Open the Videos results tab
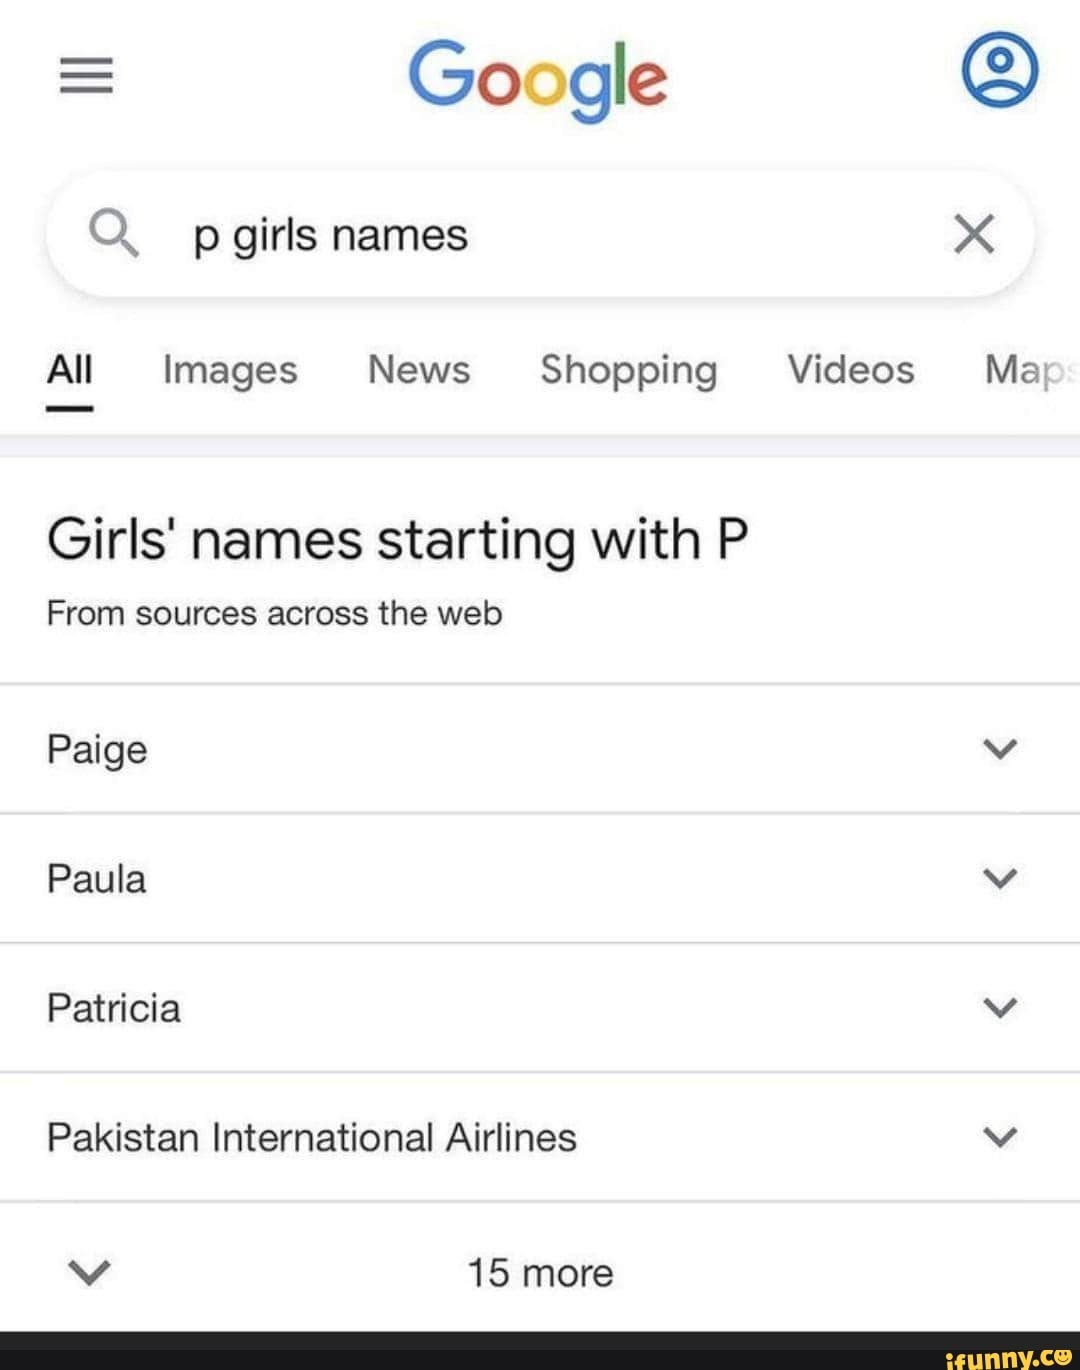The width and height of the screenshot is (1080, 1370). coord(850,370)
